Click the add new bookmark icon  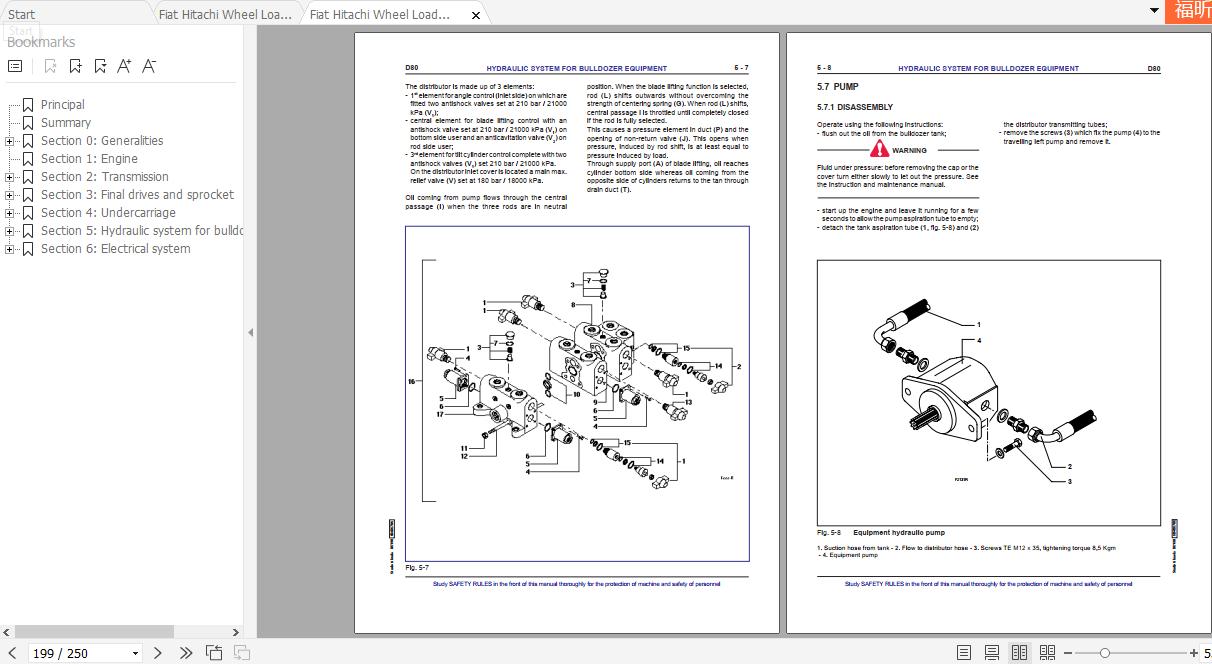[x=75, y=66]
